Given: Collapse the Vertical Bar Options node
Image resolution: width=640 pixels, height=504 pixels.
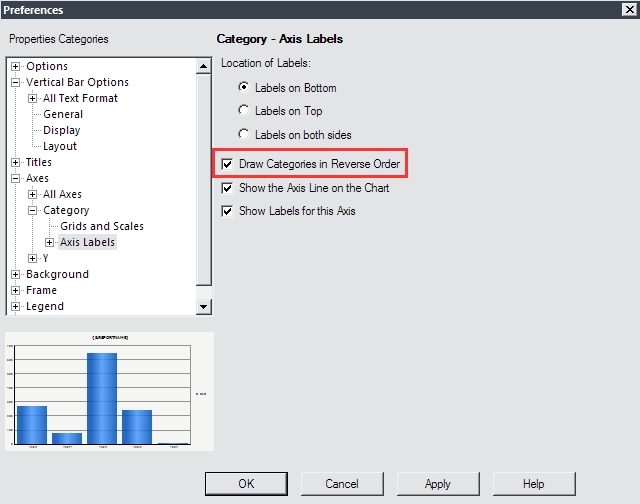Looking at the screenshot, I should pos(16,83).
